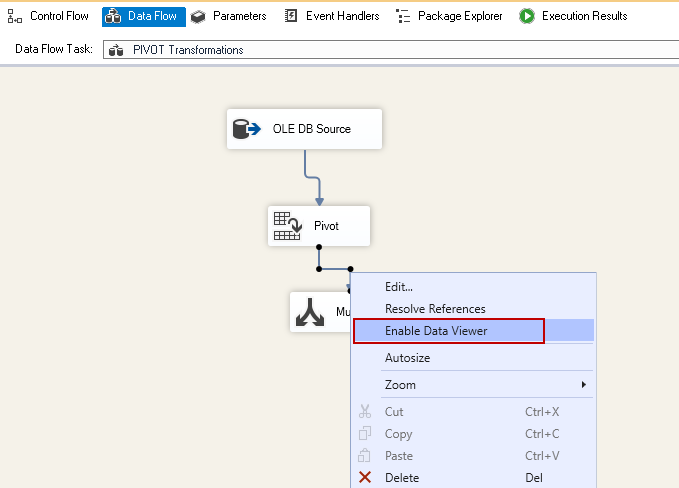Click the Copy icon in context menu
This screenshot has width=679, height=488.
coord(365,434)
